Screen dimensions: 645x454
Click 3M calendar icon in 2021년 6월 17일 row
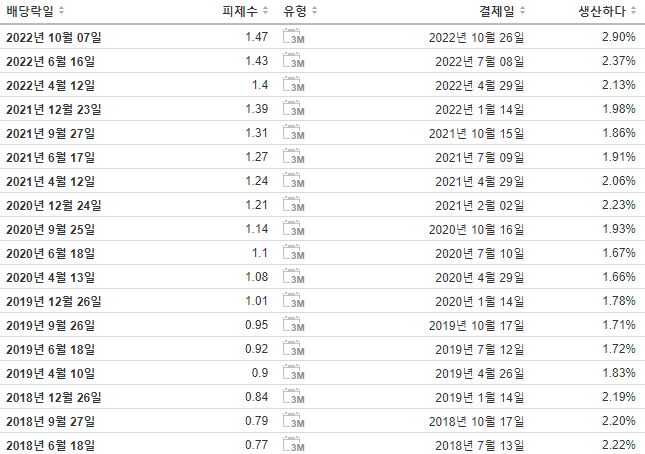click(294, 156)
